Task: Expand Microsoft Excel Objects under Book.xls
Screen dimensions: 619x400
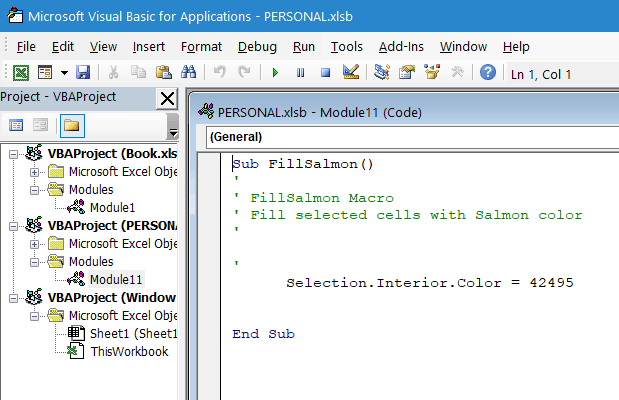Action: point(34,172)
